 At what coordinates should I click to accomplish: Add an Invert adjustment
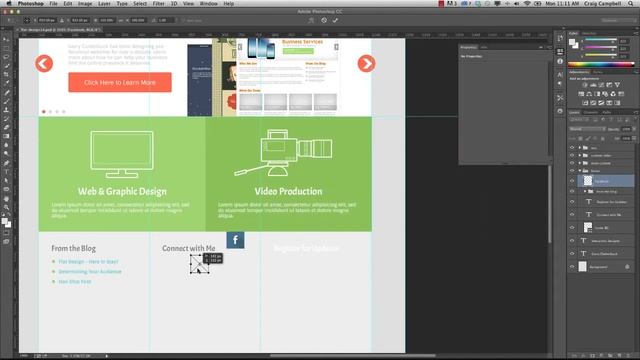tap(585, 103)
